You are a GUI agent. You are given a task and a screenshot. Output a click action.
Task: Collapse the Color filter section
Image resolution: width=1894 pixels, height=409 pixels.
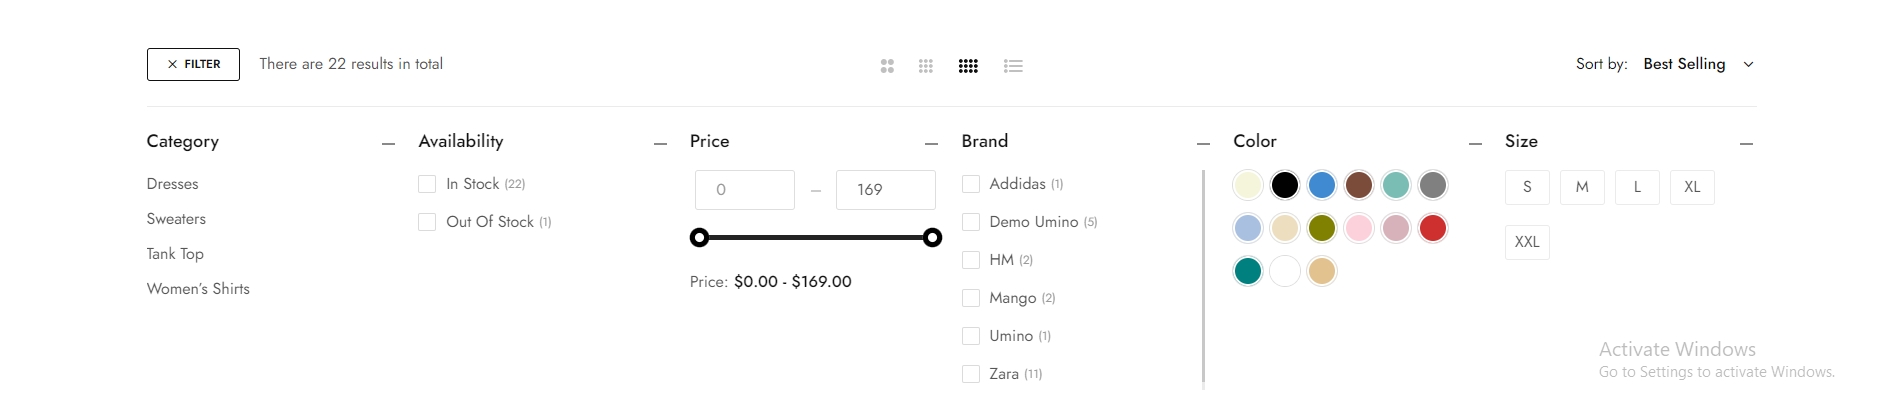pyautogui.click(x=1475, y=144)
